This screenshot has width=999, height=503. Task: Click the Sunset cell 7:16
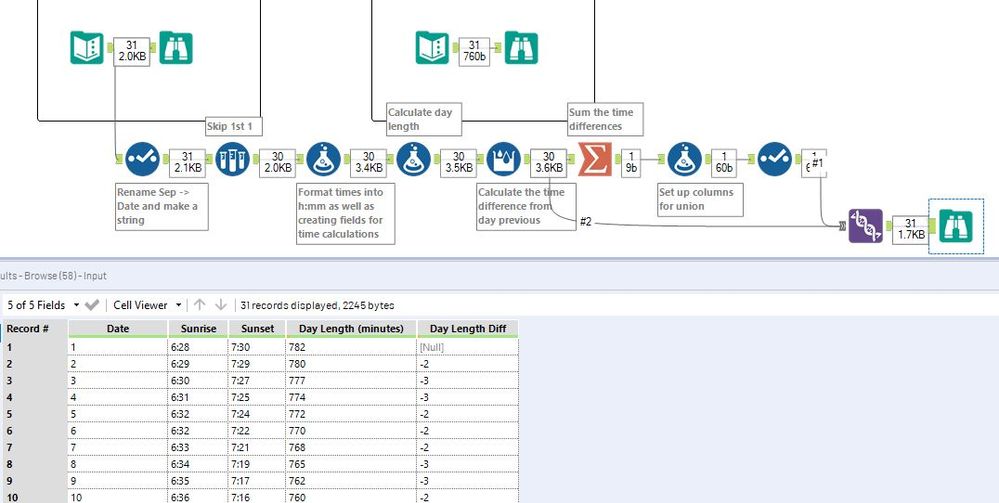(x=257, y=497)
